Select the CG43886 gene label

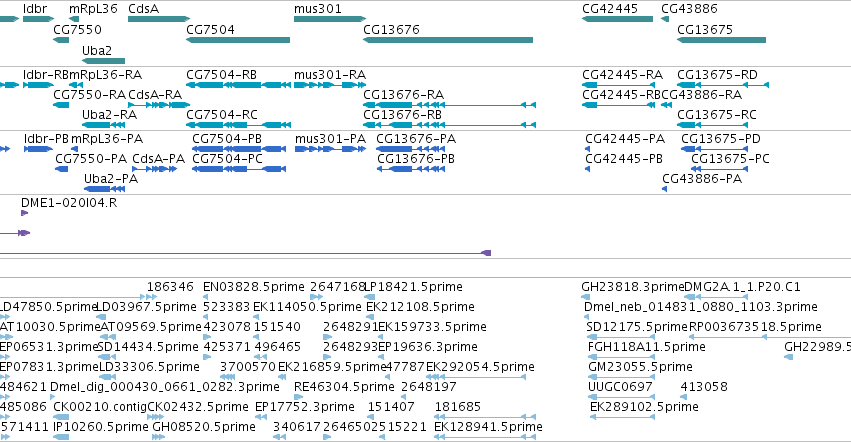689,9
